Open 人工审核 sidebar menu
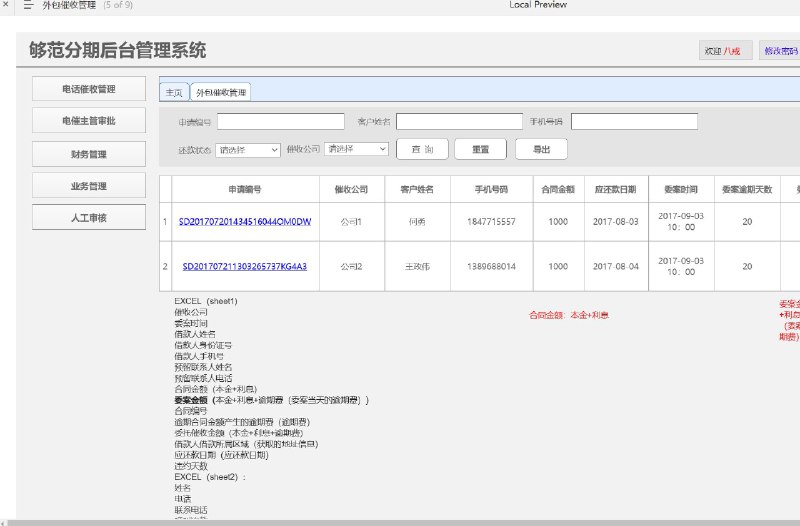800x526 pixels. tap(89, 217)
